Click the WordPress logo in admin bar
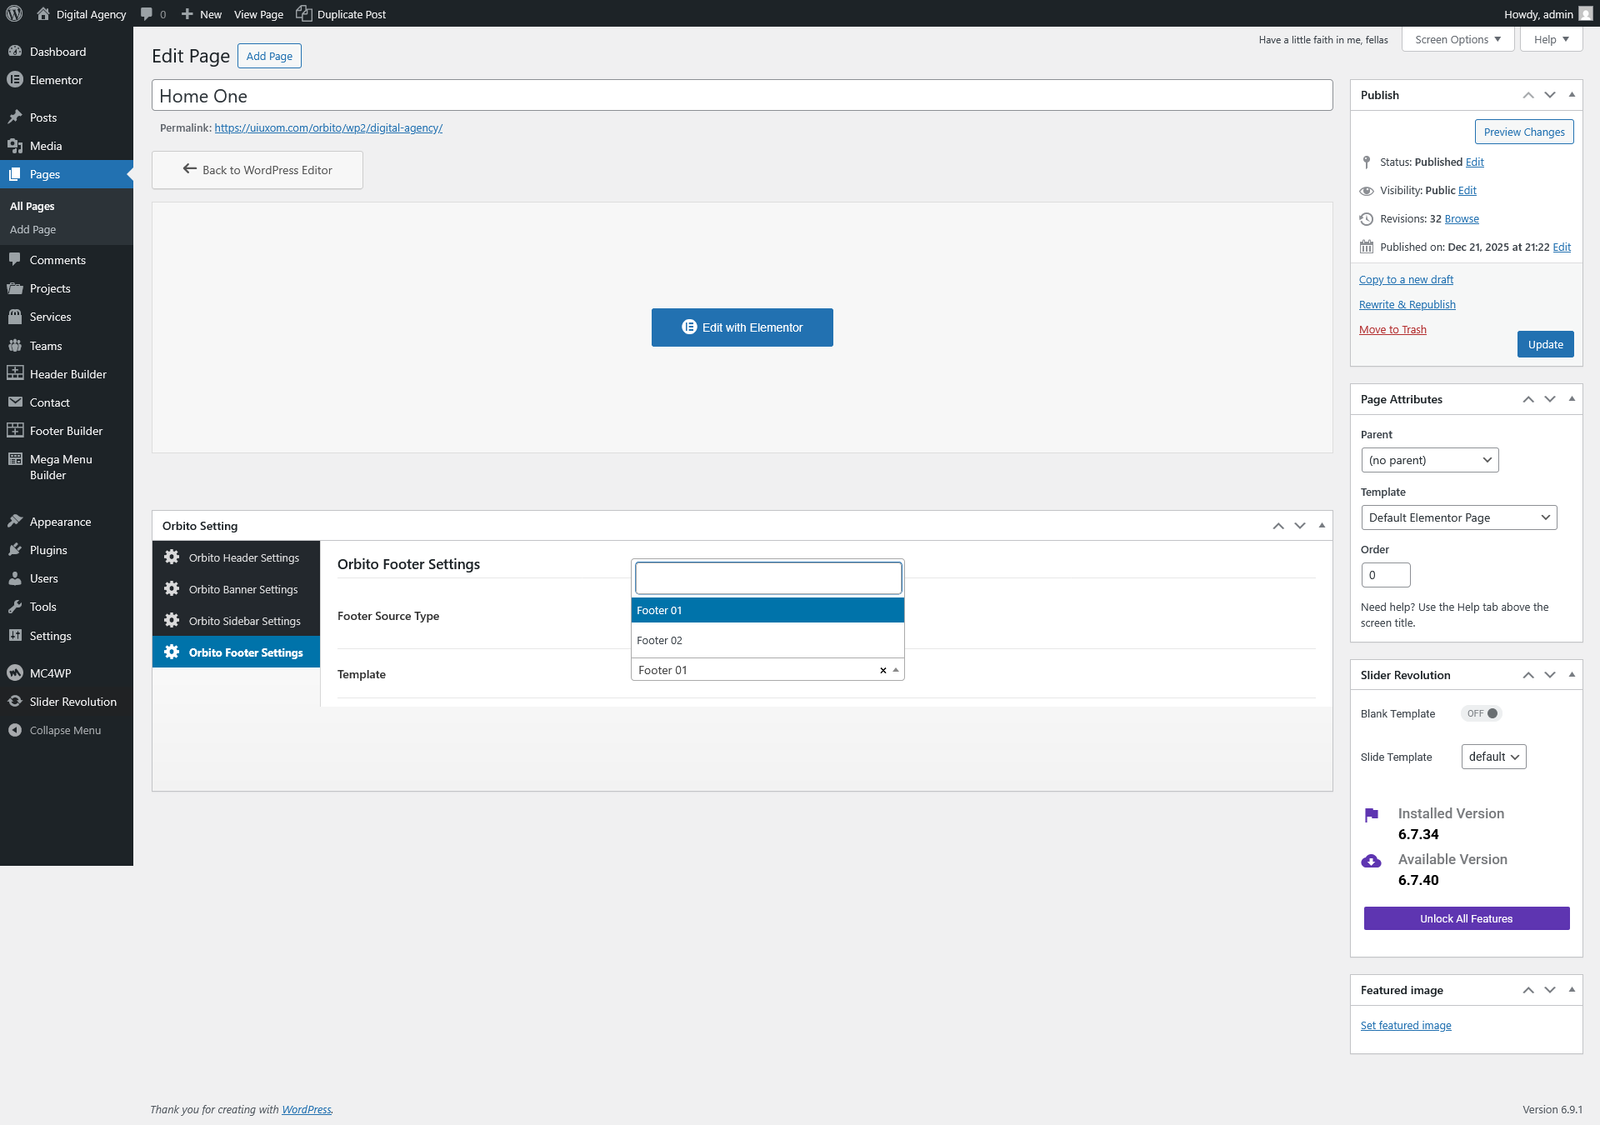This screenshot has height=1125, width=1600. click(14, 14)
